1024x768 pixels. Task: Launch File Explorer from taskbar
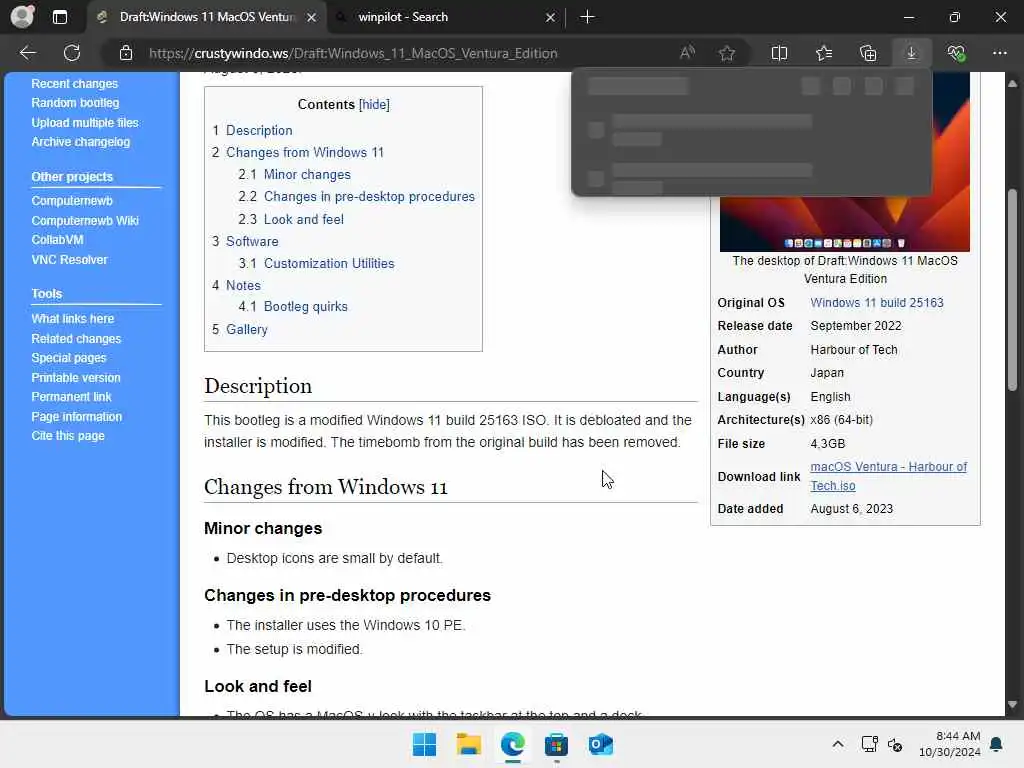pos(468,744)
